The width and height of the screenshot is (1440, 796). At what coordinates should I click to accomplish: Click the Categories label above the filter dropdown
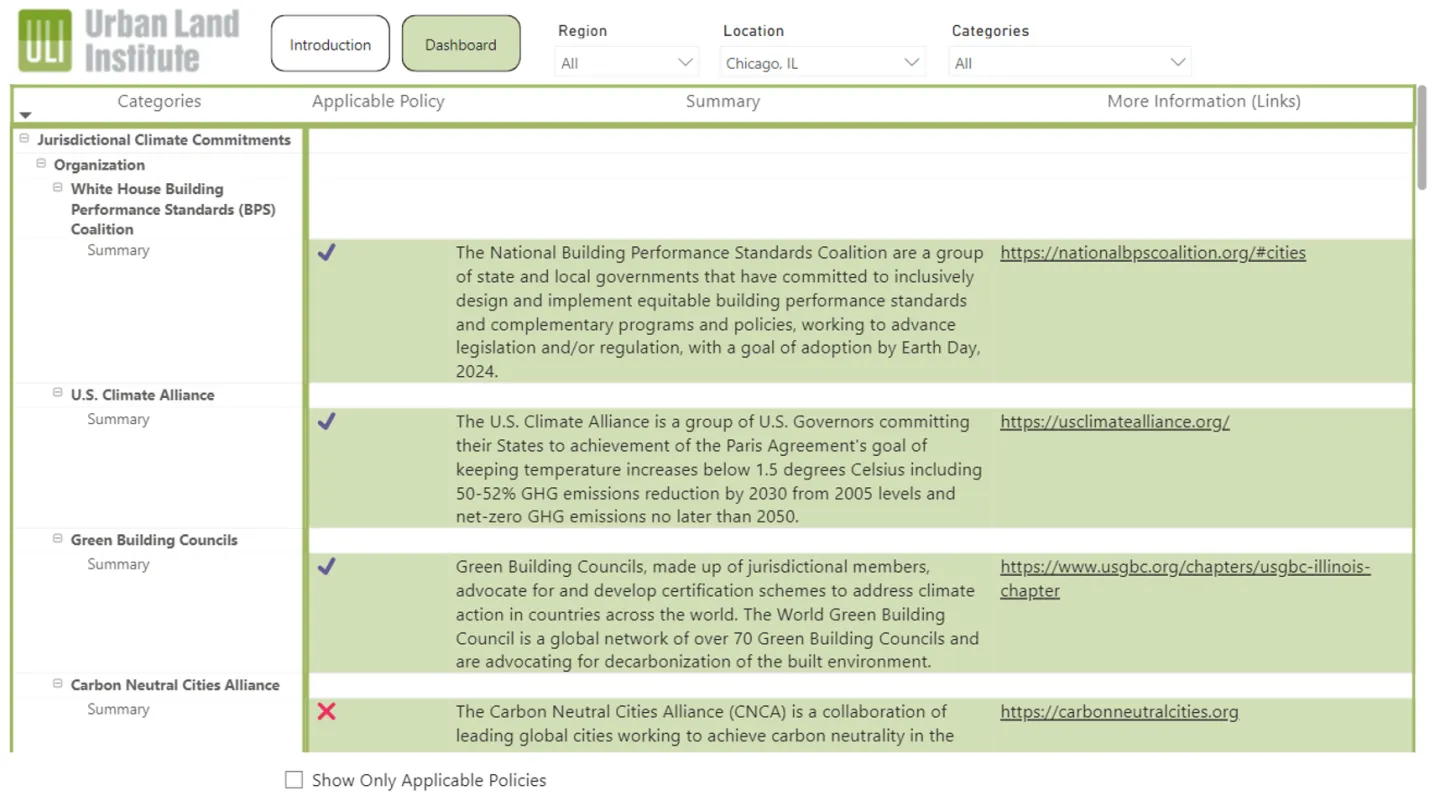point(990,31)
